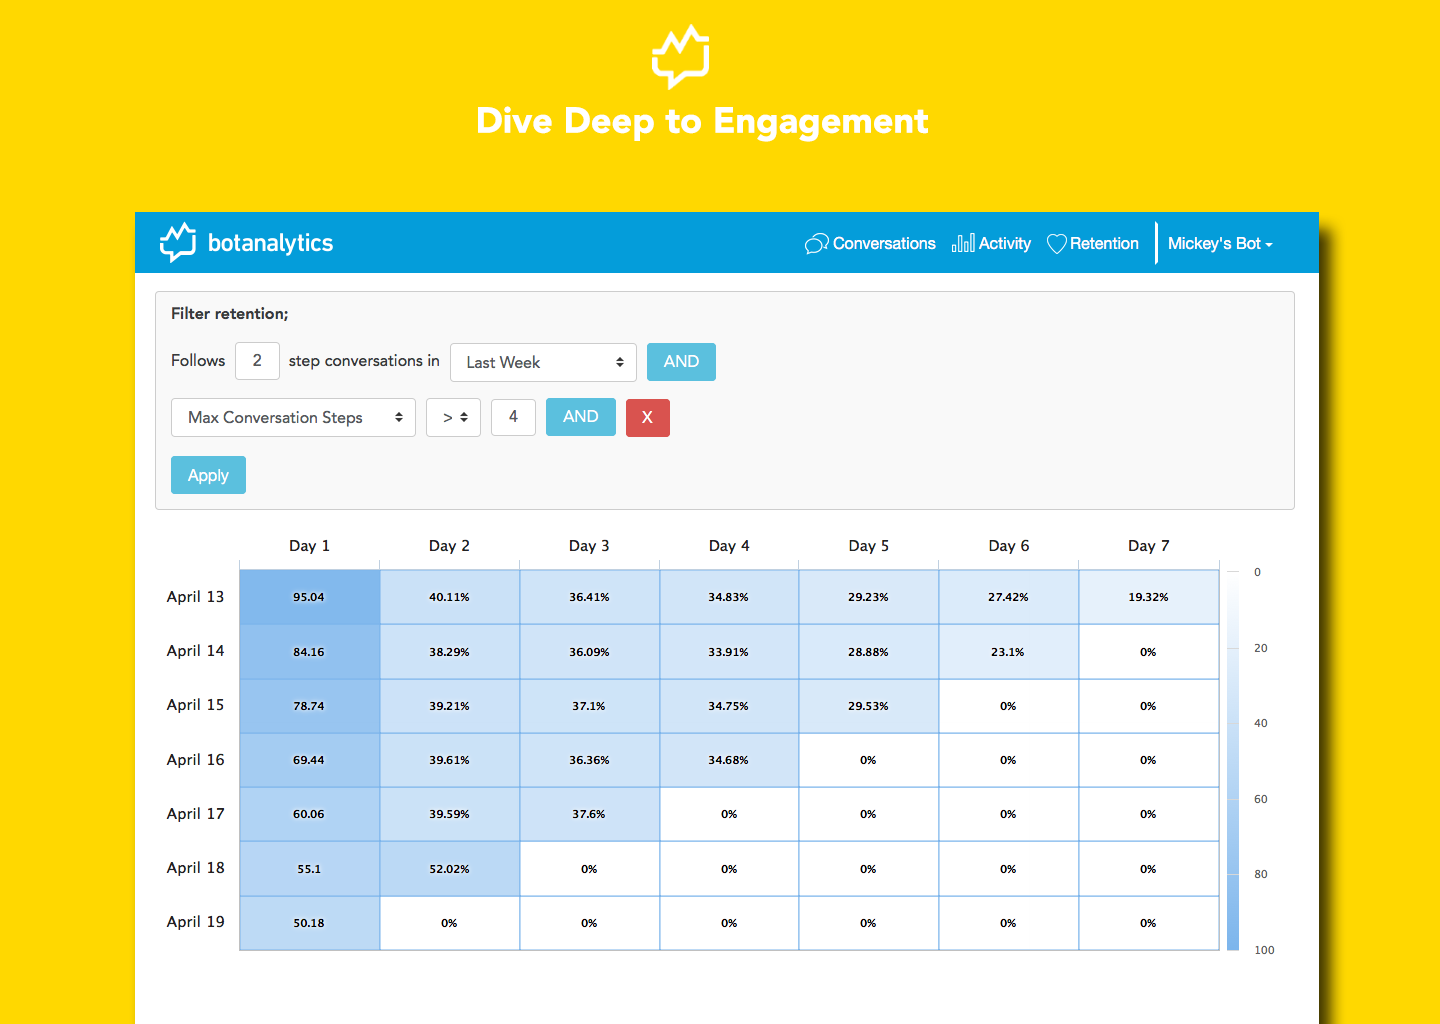Click the cell showing 36.09%
The width and height of the screenshot is (1440, 1024).
pyautogui.click(x=589, y=652)
